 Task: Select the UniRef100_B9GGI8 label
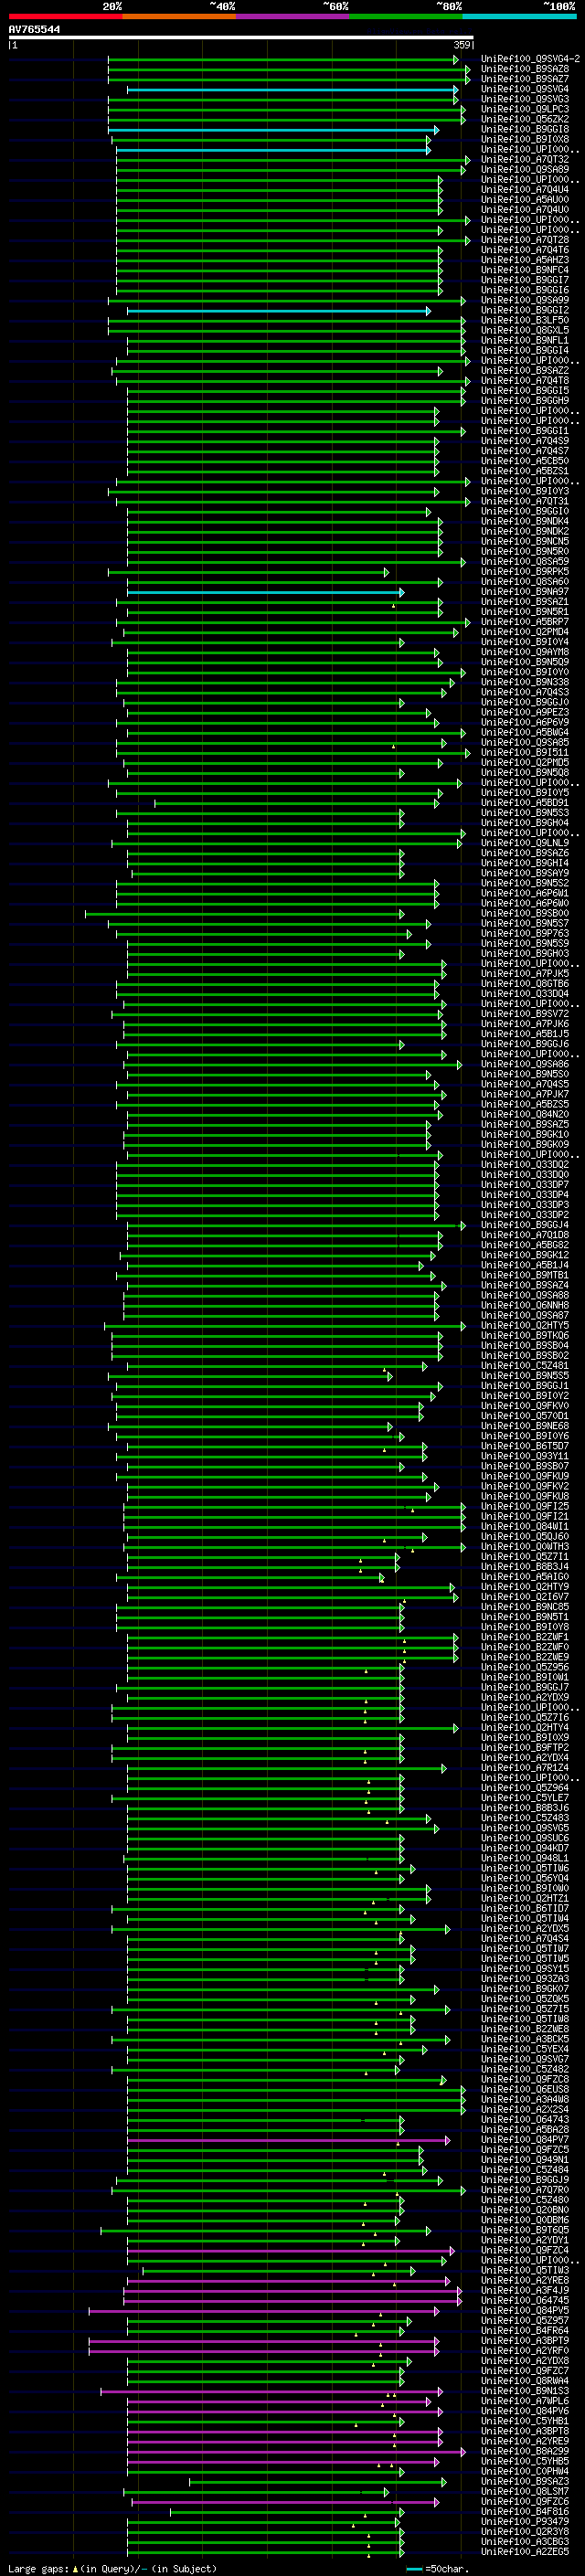coord(525,129)
